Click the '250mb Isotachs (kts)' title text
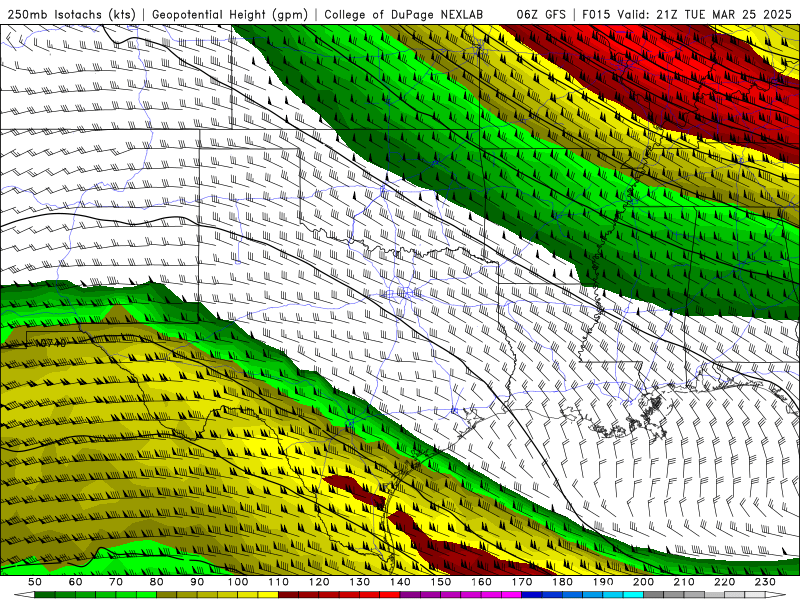The height and width of the screenshot is (600, 800). (71, 14)
